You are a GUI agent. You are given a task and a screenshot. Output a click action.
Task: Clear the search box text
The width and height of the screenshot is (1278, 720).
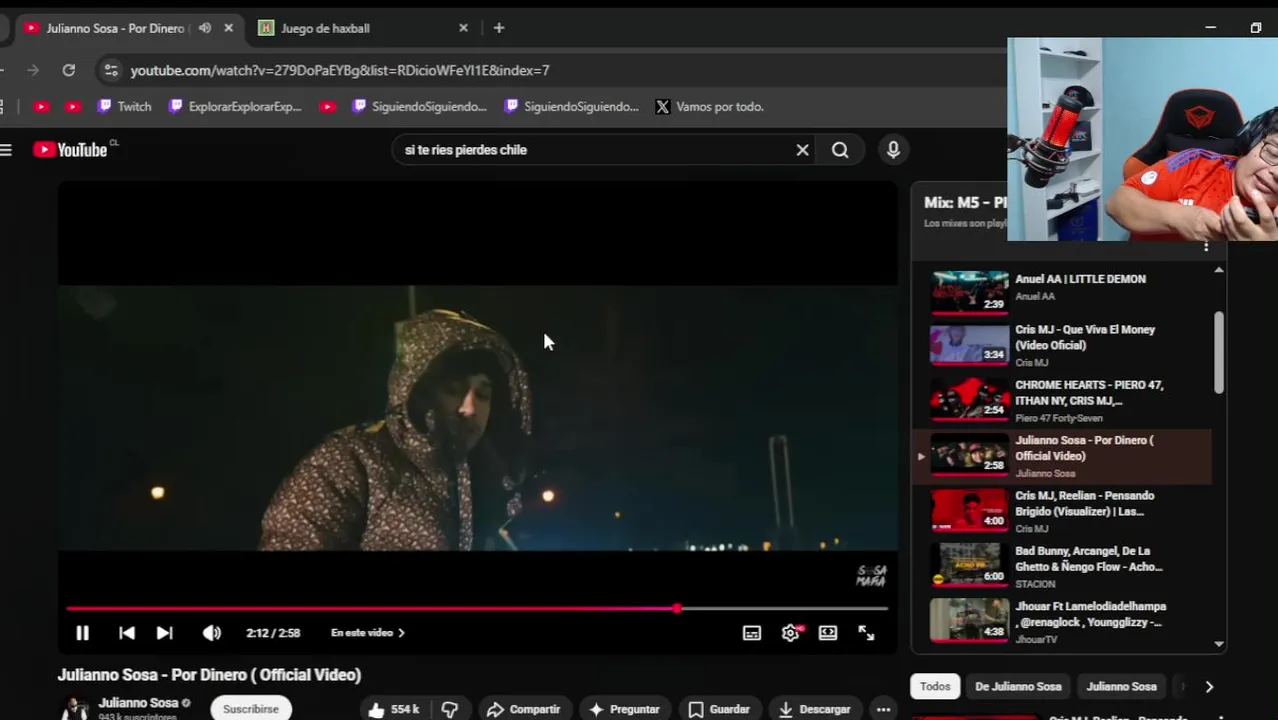[802, 150]
